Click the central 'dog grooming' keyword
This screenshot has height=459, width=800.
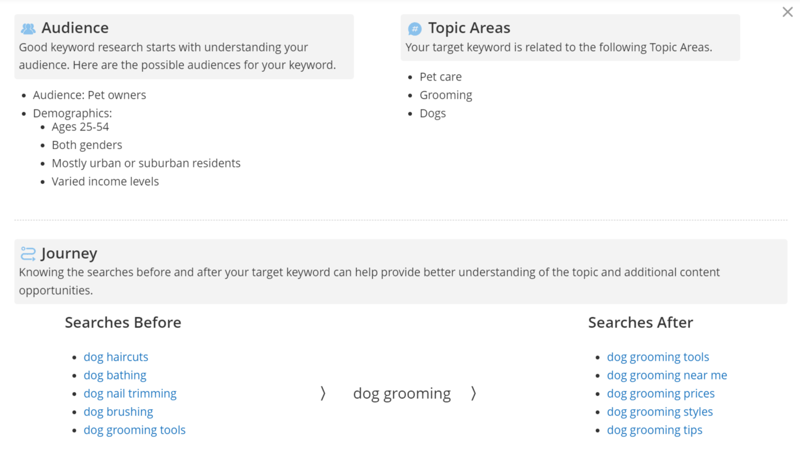tap(402, 394)
